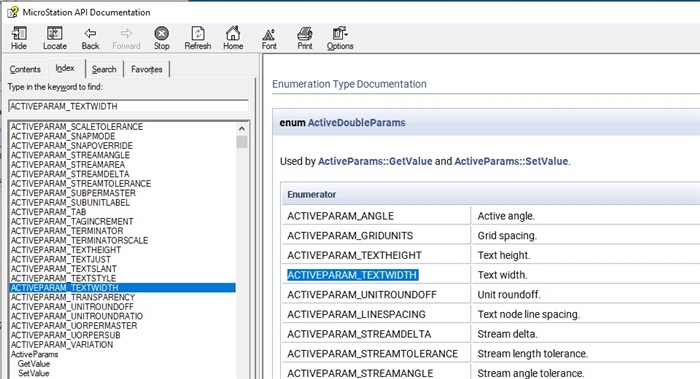The image size is (700, 379).
Task: Select ACTIVEPARAM_TEXTSLANT index entry
Action: coord(63,269)
